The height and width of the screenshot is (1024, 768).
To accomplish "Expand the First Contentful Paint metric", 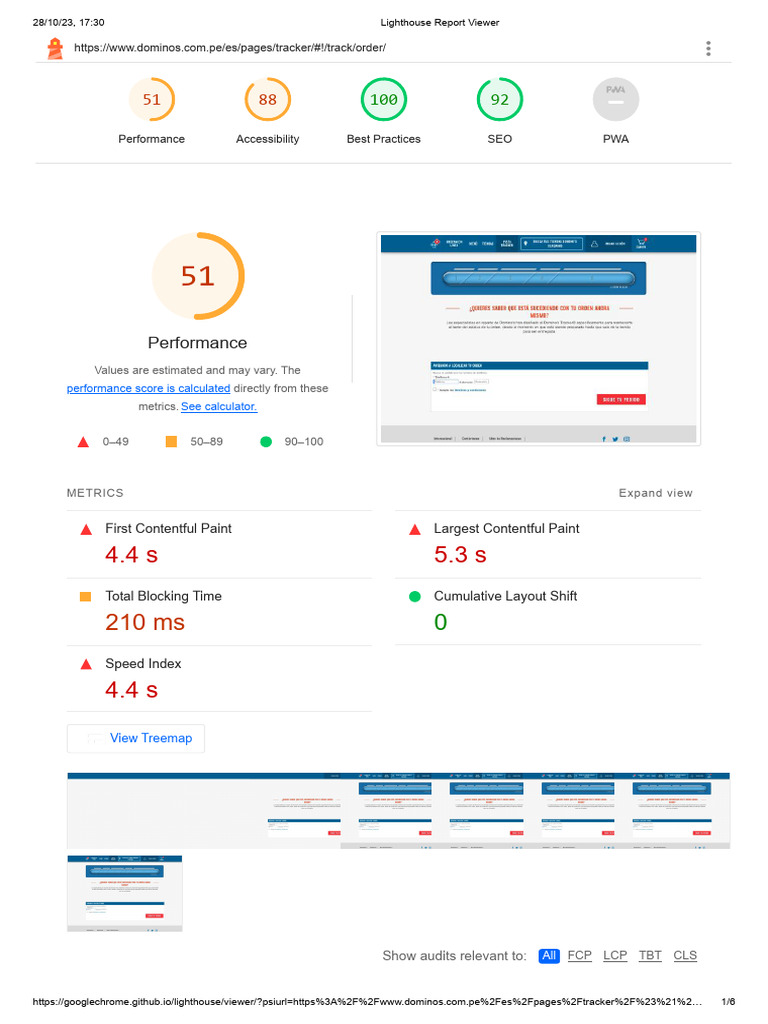I will point(219,544).
